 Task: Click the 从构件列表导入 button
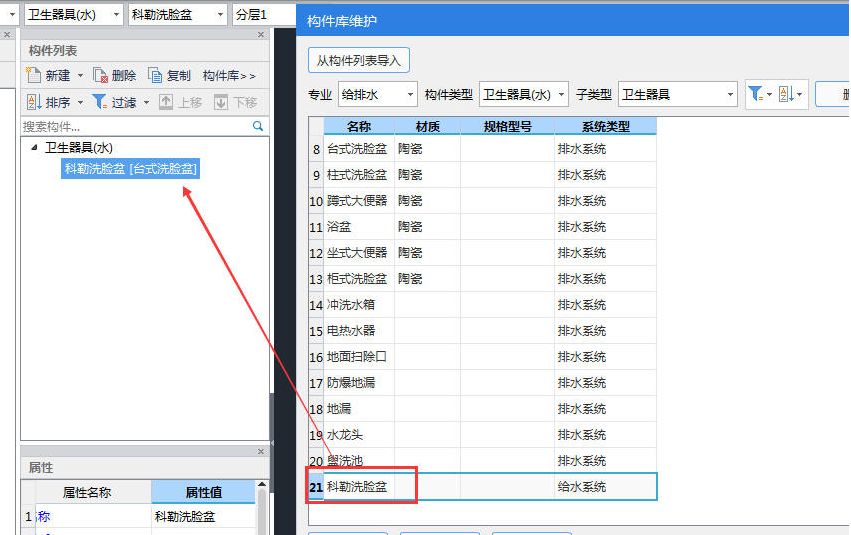[358, 61]
